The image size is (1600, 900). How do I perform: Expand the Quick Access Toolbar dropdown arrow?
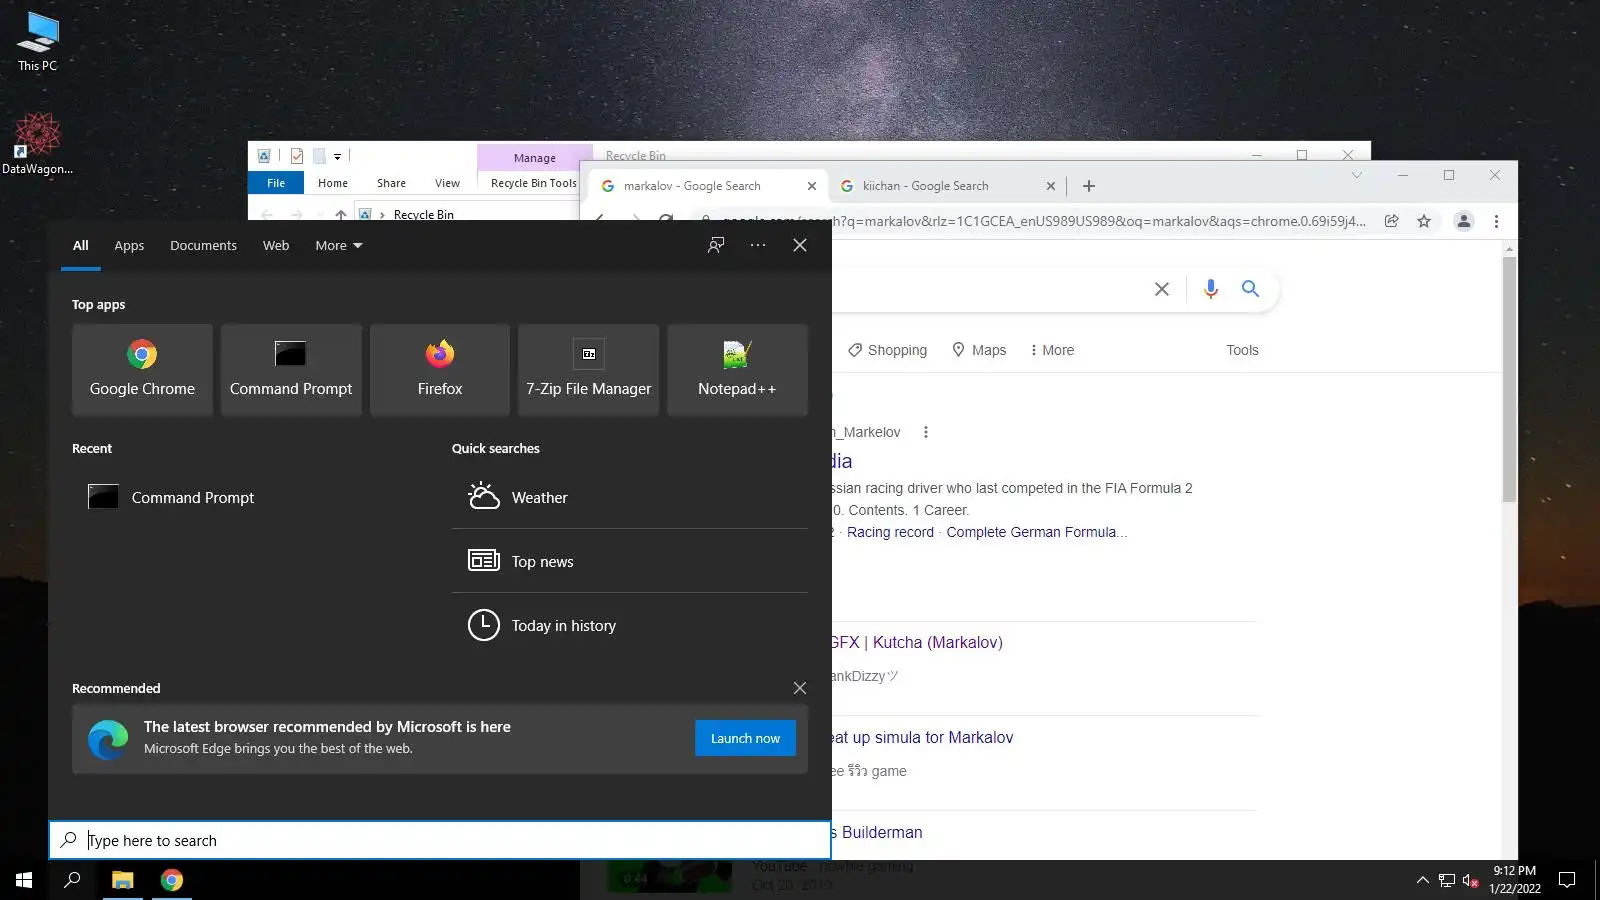click(338, 156)
